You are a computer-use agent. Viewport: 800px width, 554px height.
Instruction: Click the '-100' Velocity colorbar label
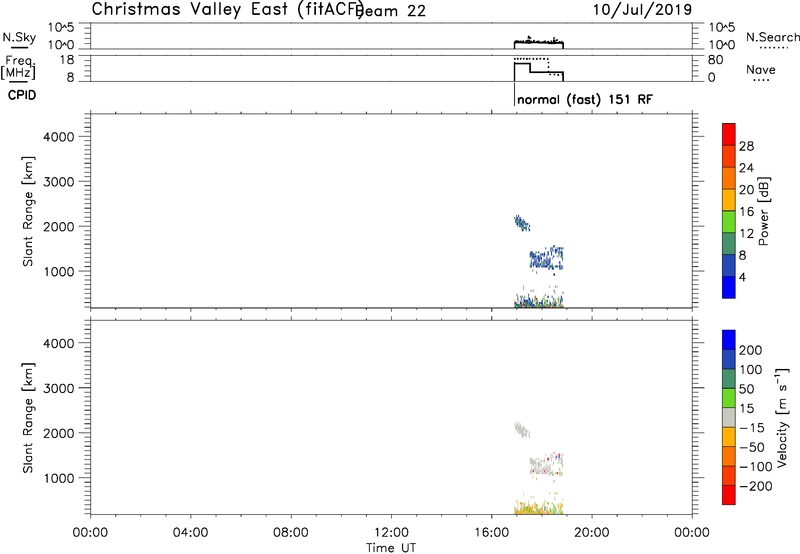(x=756, y=466)
